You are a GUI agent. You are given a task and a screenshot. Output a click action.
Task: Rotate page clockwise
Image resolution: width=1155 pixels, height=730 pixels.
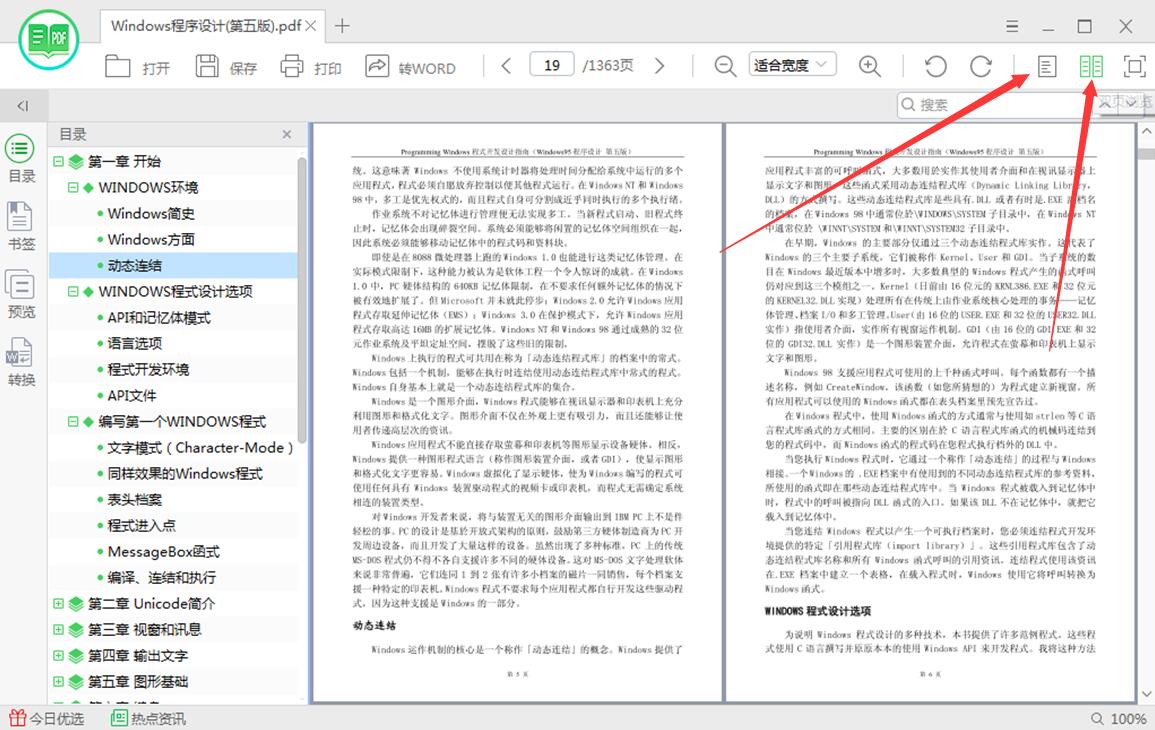click(x=980, y=66)
